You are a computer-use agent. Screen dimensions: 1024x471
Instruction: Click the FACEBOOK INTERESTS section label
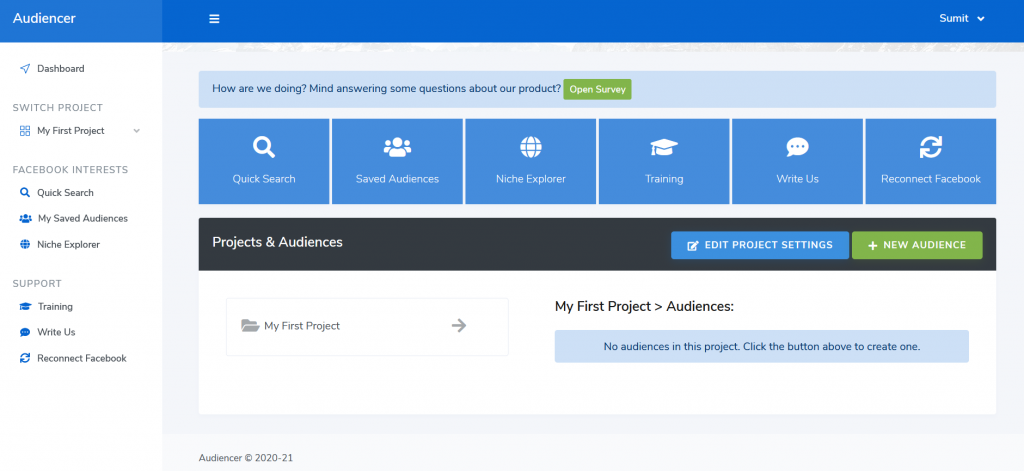tap(71, 170)
